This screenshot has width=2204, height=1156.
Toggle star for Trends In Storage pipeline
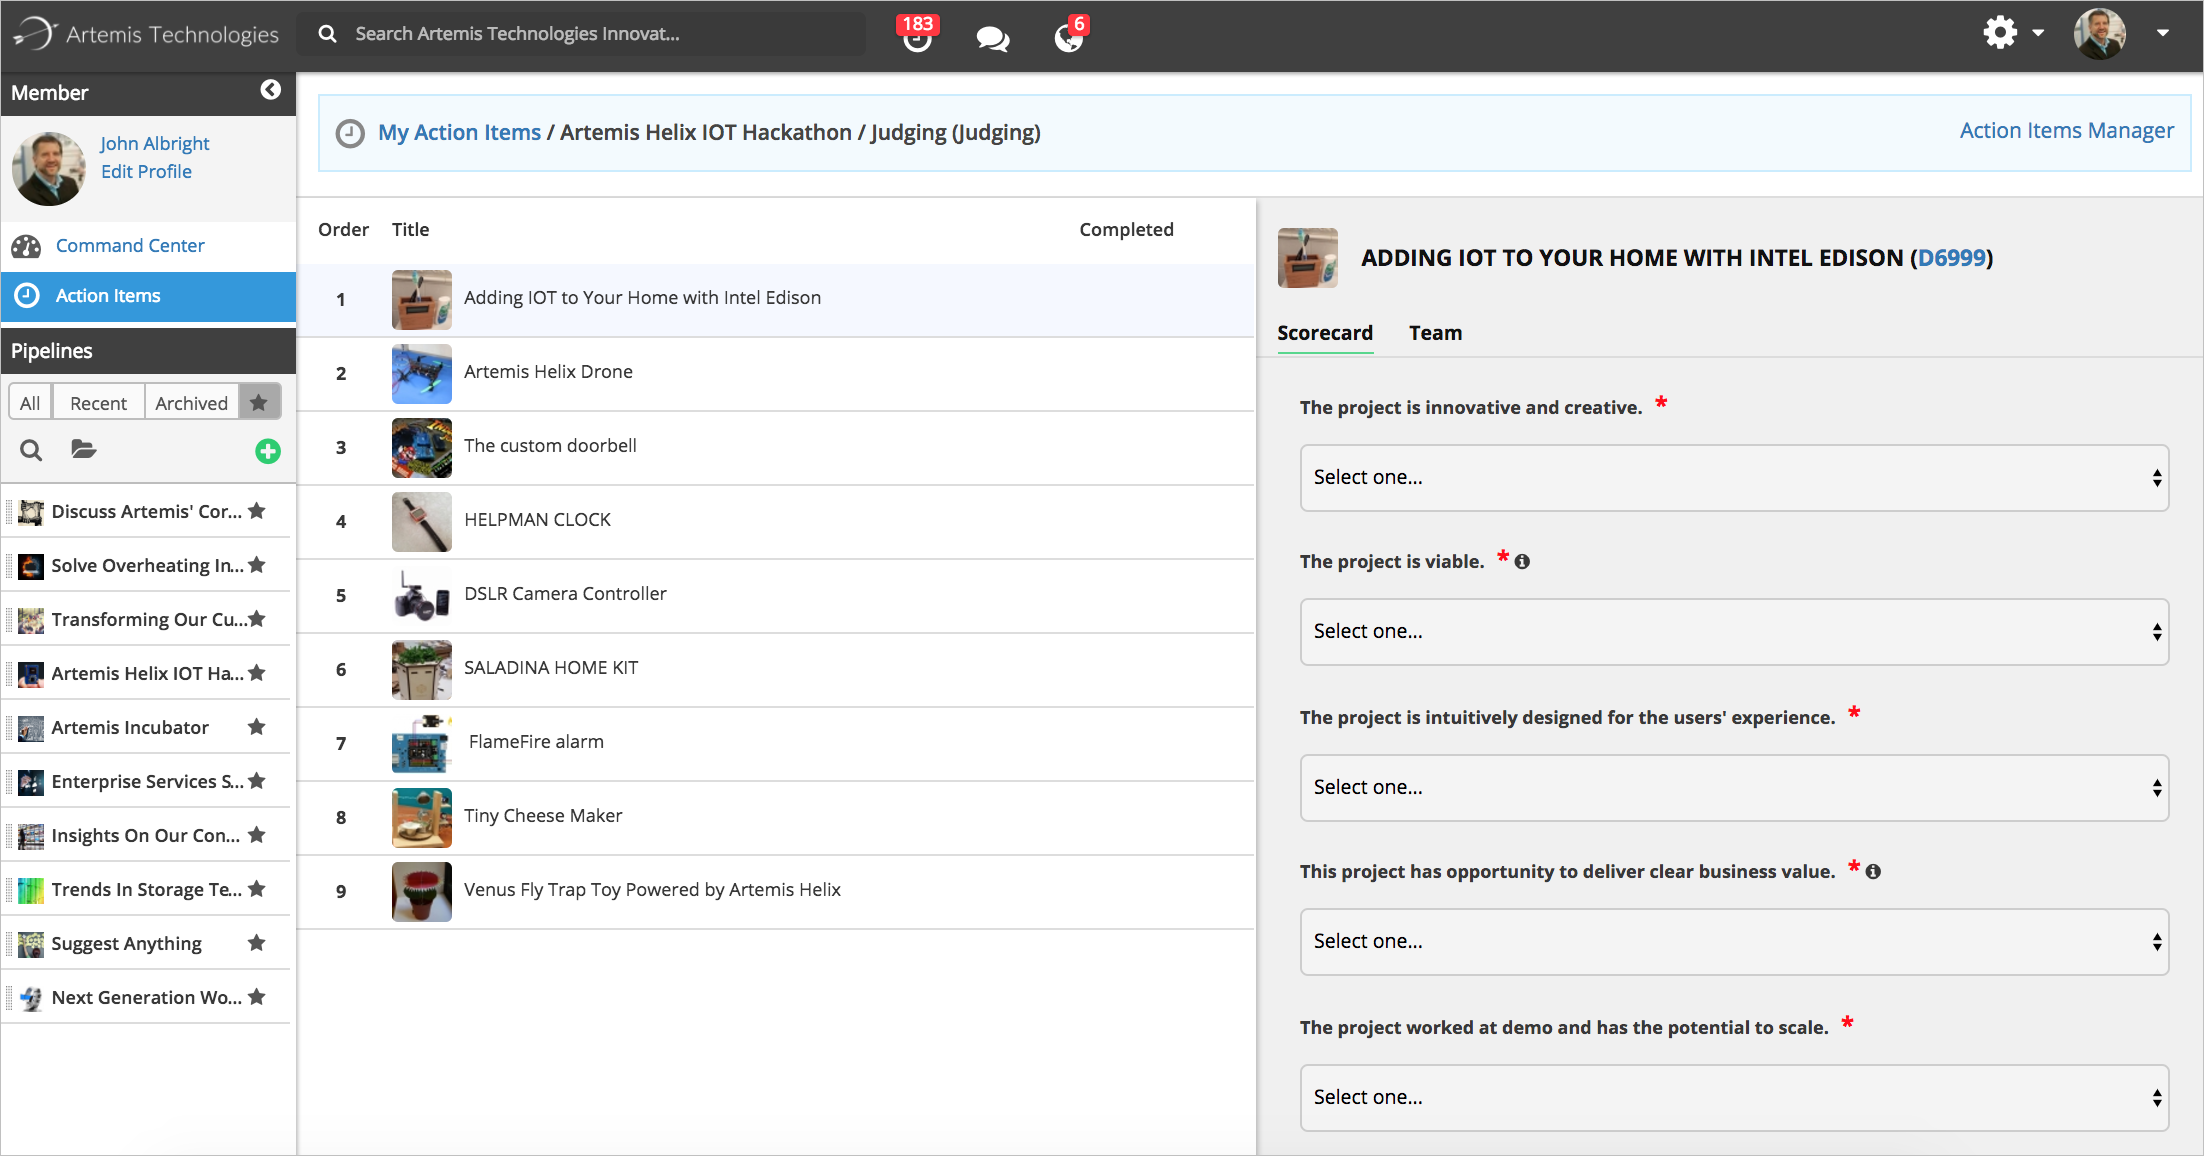coord(257,889)
